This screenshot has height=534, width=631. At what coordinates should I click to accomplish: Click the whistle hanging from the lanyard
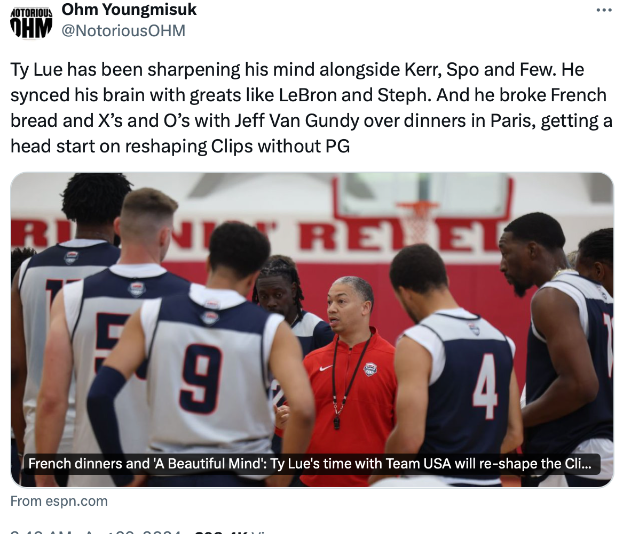click(336, 422)
